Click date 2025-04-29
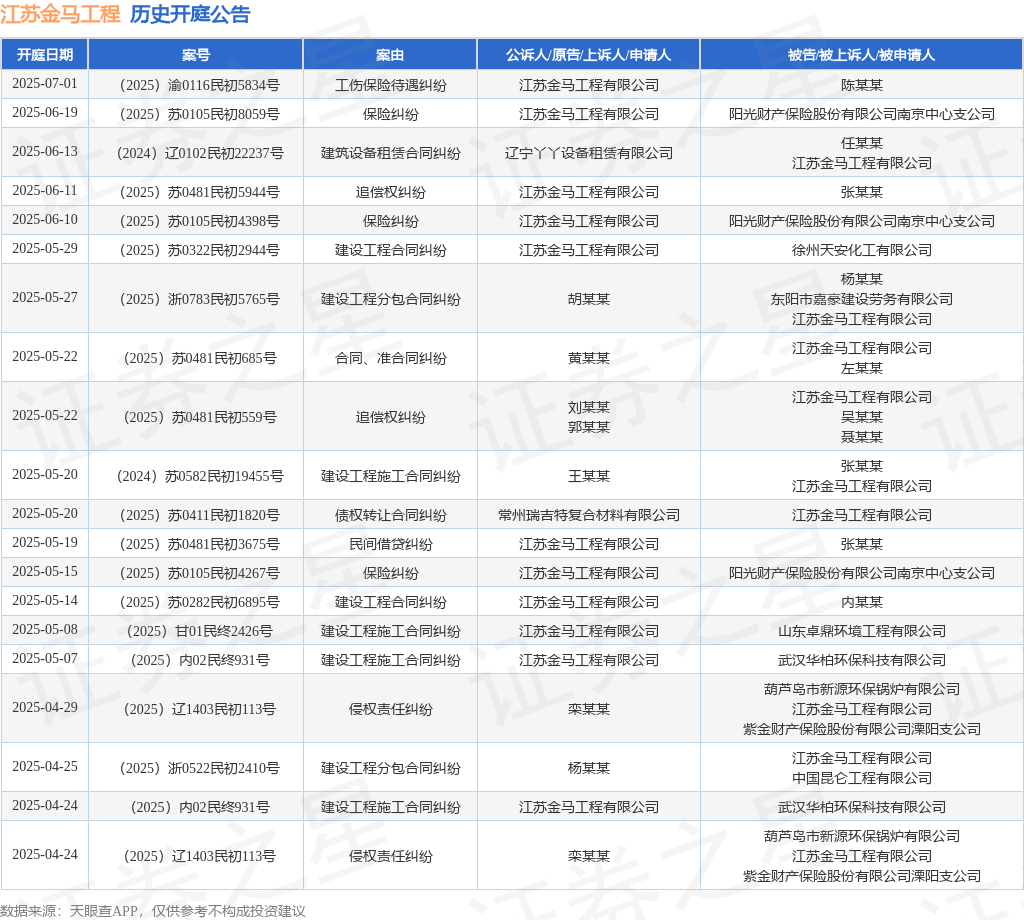1024x920 pixels. point(44,707)
